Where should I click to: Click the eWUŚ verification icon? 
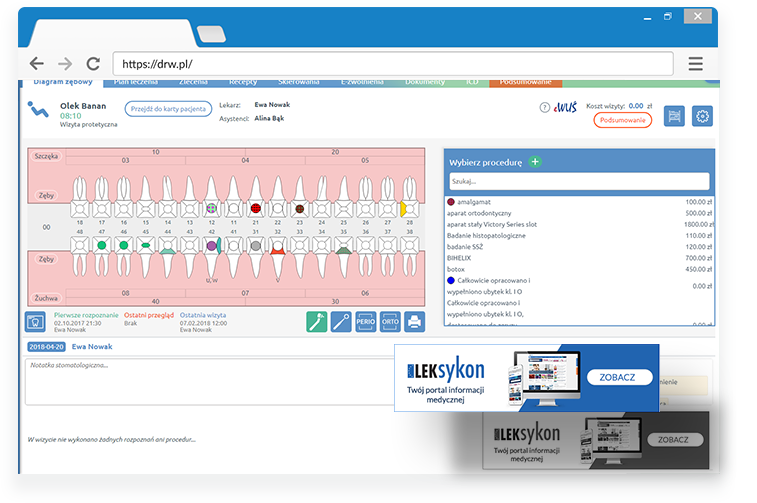coord(564,107)
